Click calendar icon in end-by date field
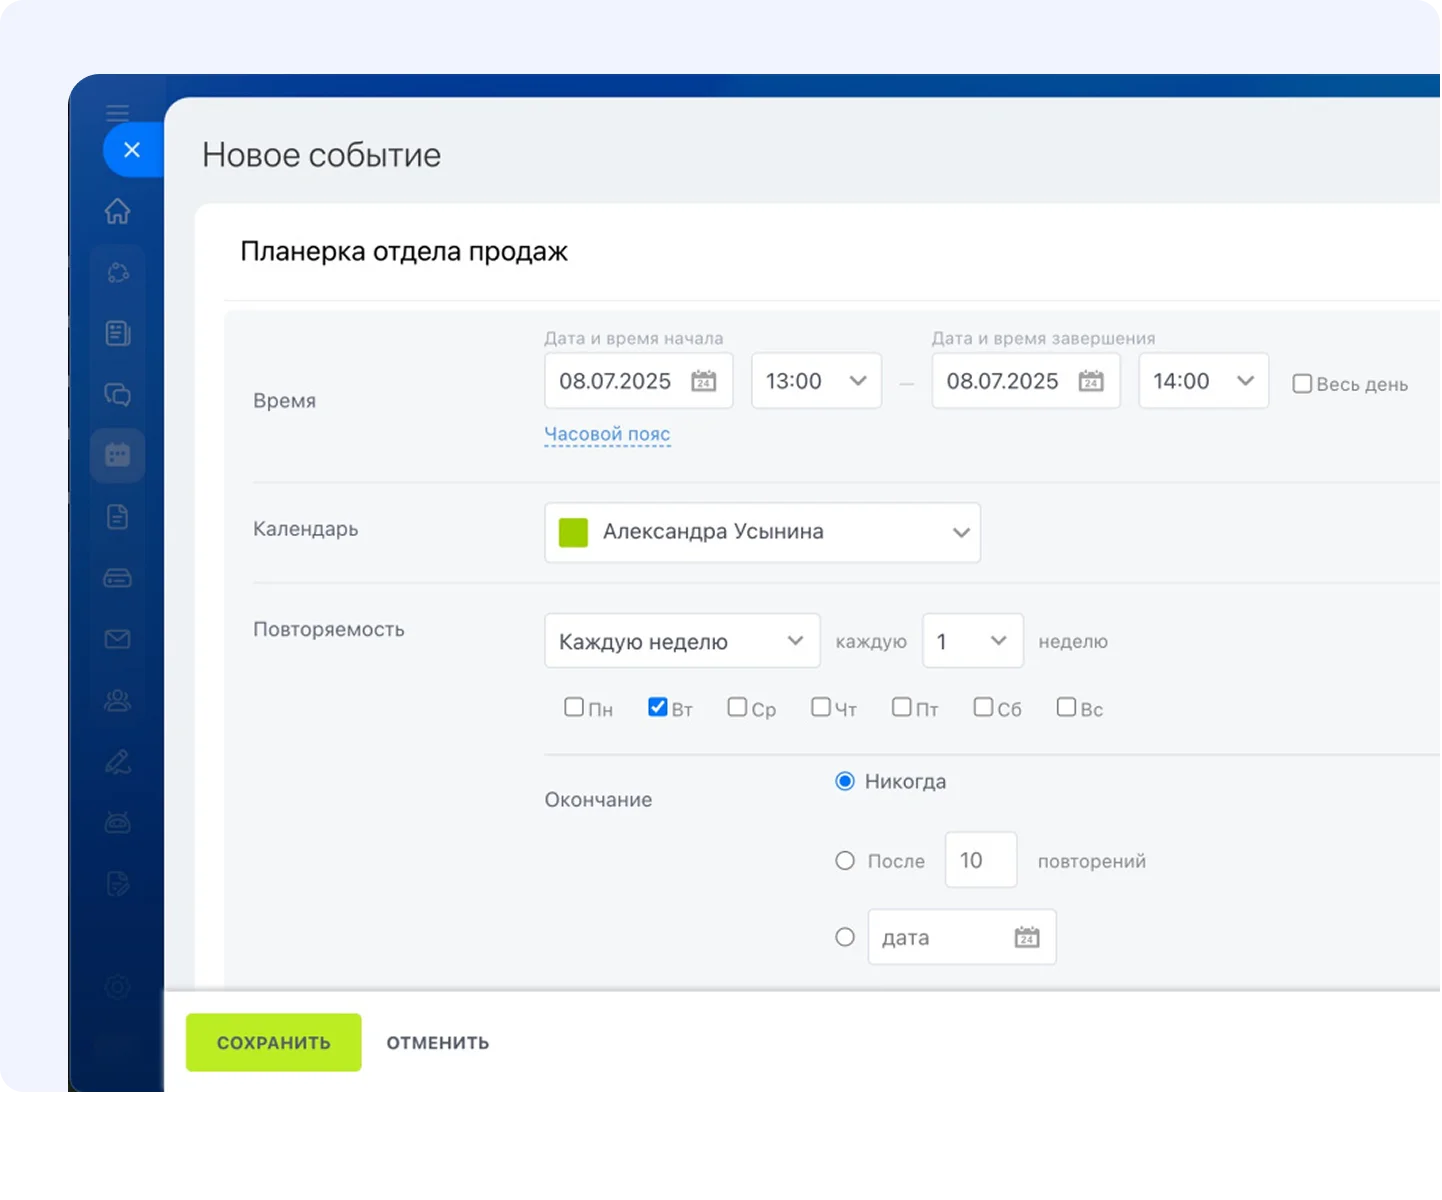This screenshot has height=1200, width=1442. coord(1027,937)
